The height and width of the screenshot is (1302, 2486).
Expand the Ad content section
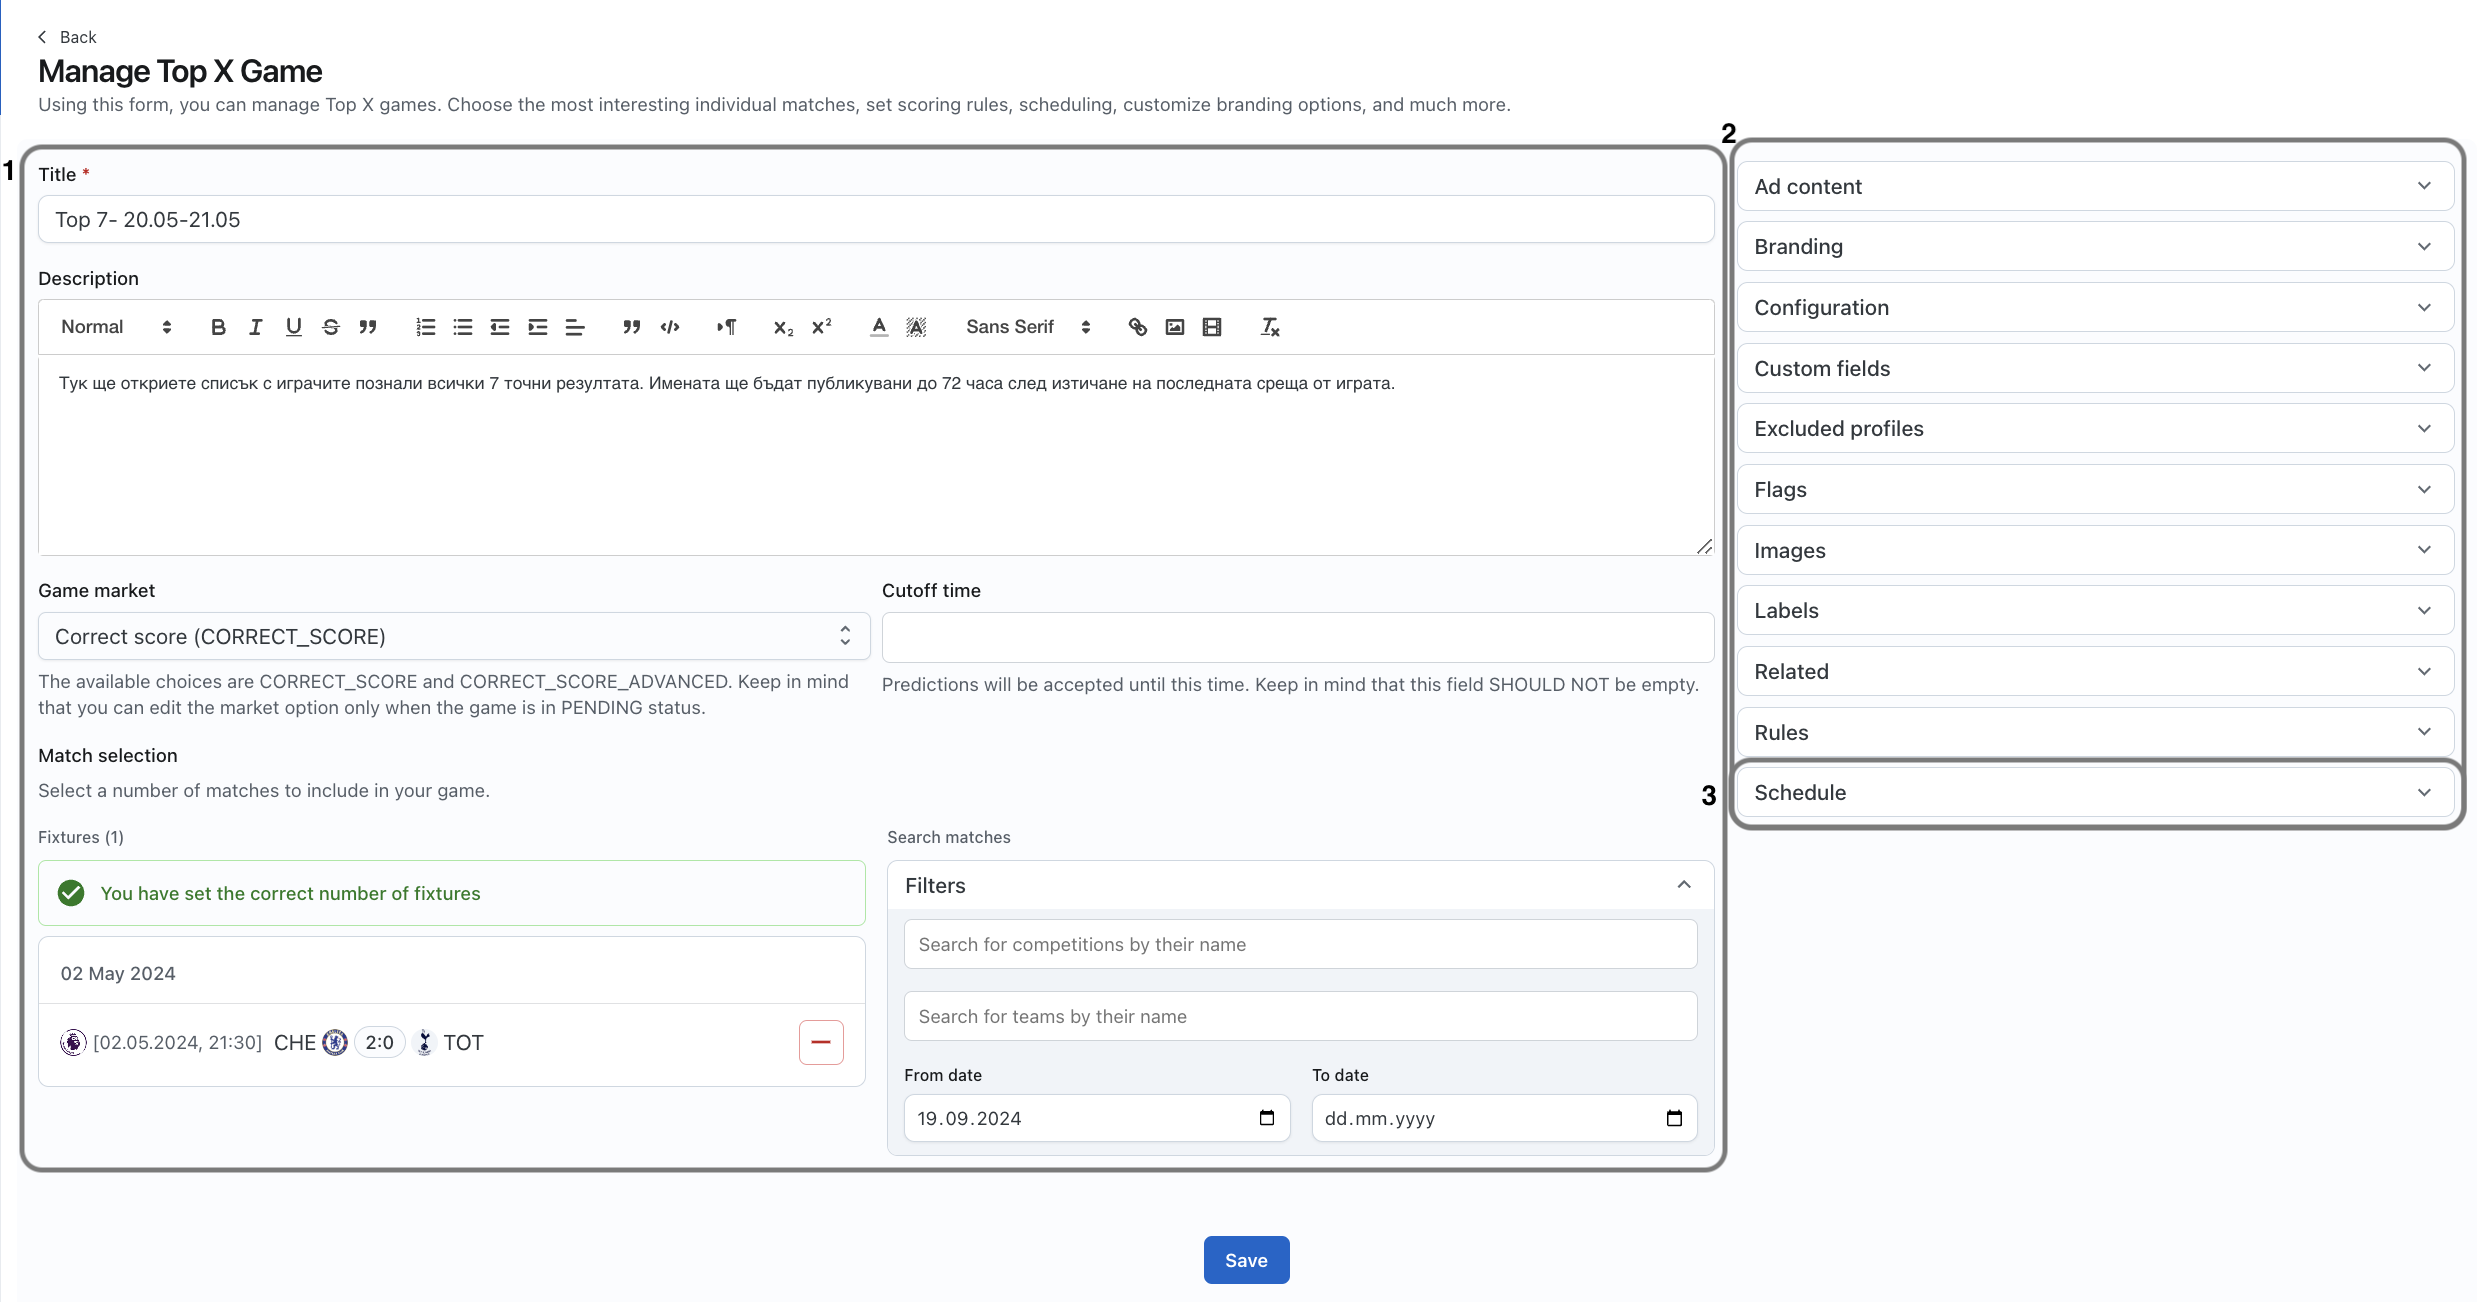tap(2095, 186)
